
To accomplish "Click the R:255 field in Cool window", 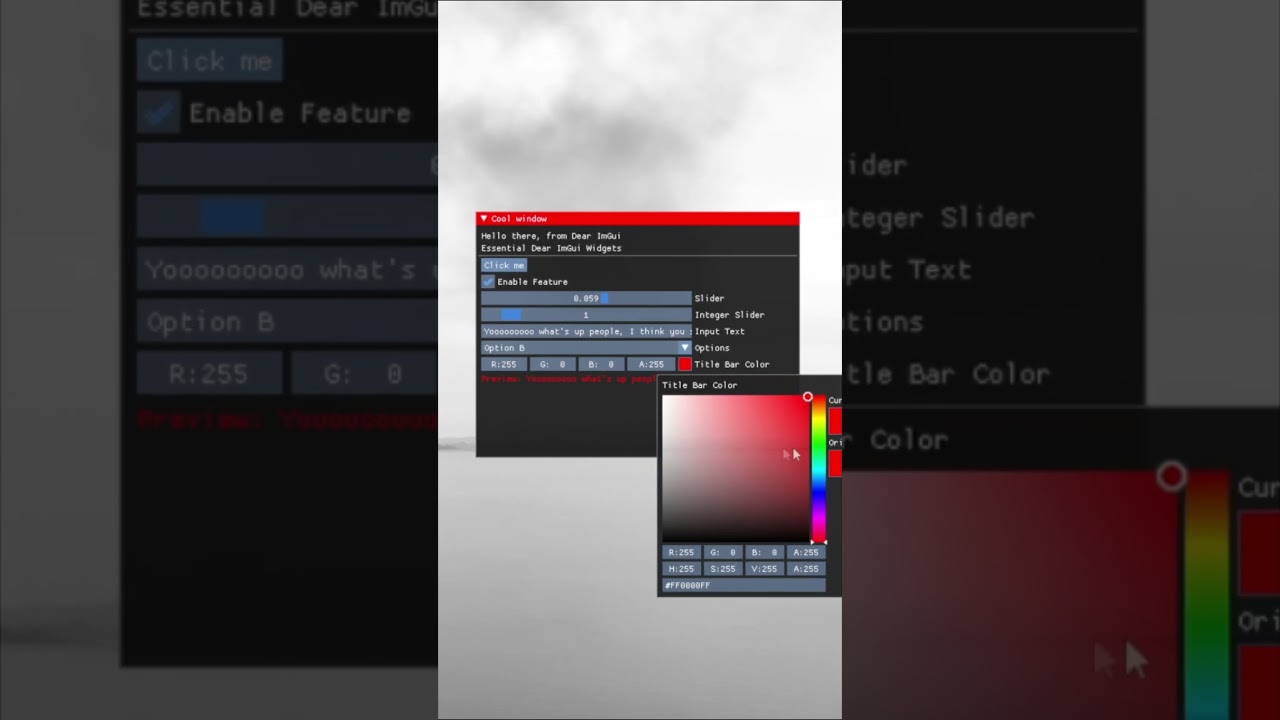I will 504,365.
